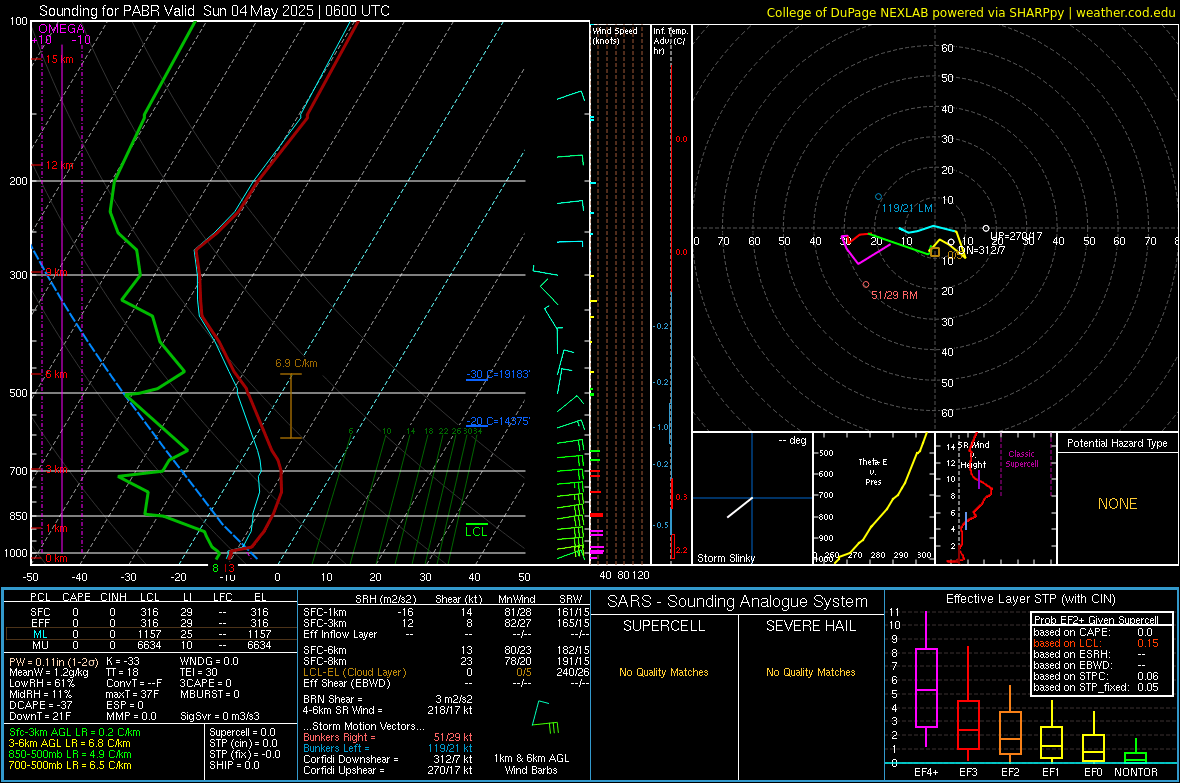
Task: Click the '119/21 LM' hodograph label
Action: (907, 208)
